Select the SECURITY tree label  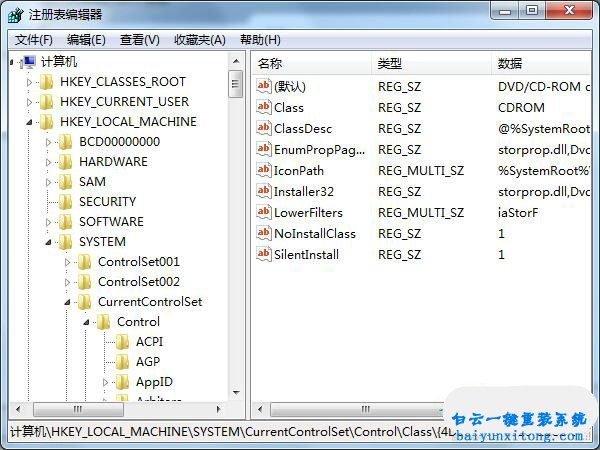108,202
